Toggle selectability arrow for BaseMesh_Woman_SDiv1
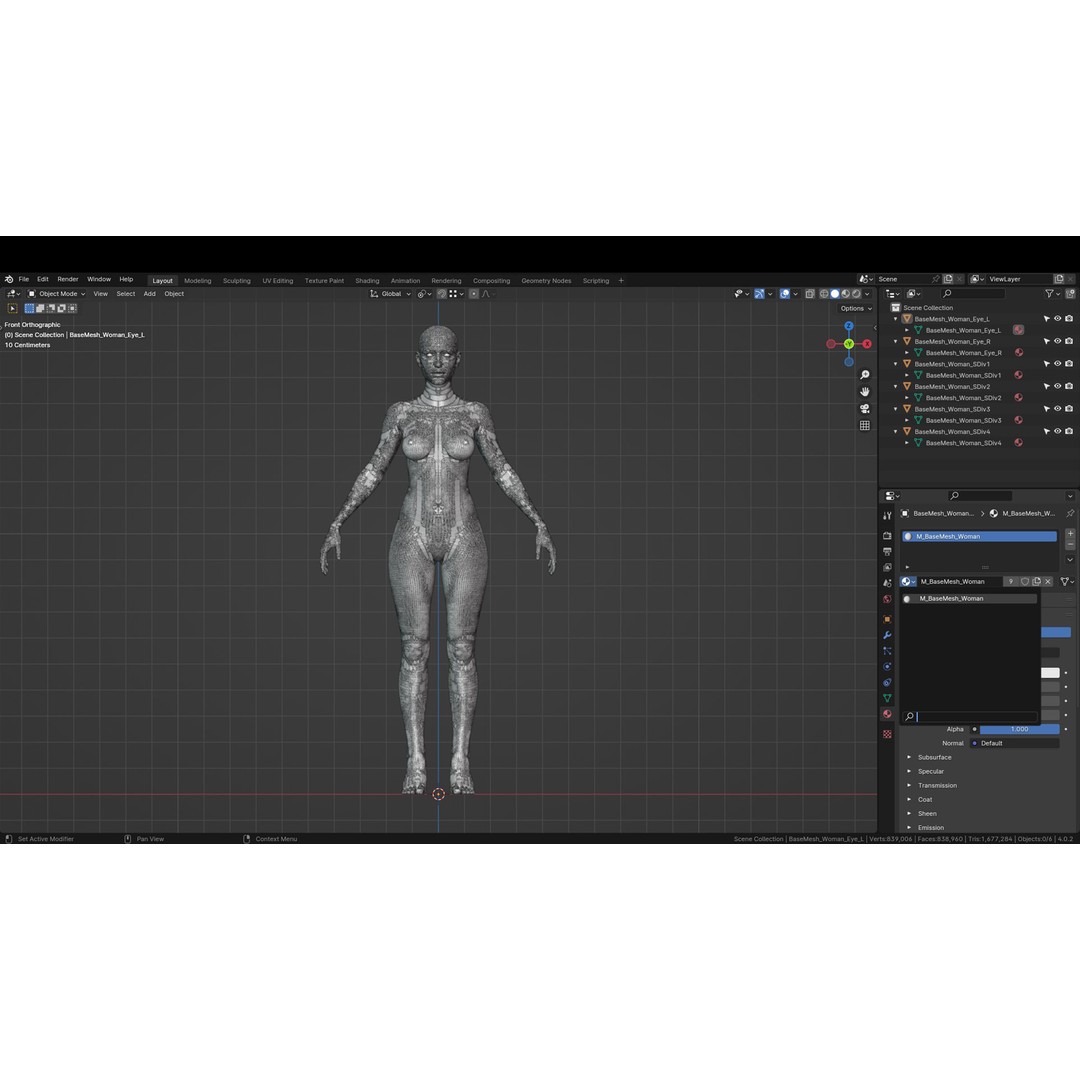 1046,364
